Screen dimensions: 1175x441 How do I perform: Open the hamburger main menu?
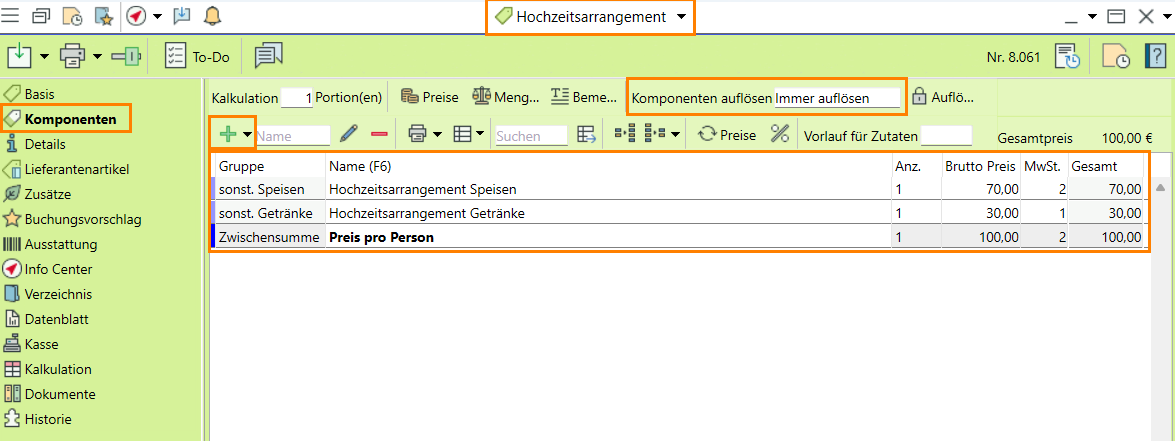(10, 16)
